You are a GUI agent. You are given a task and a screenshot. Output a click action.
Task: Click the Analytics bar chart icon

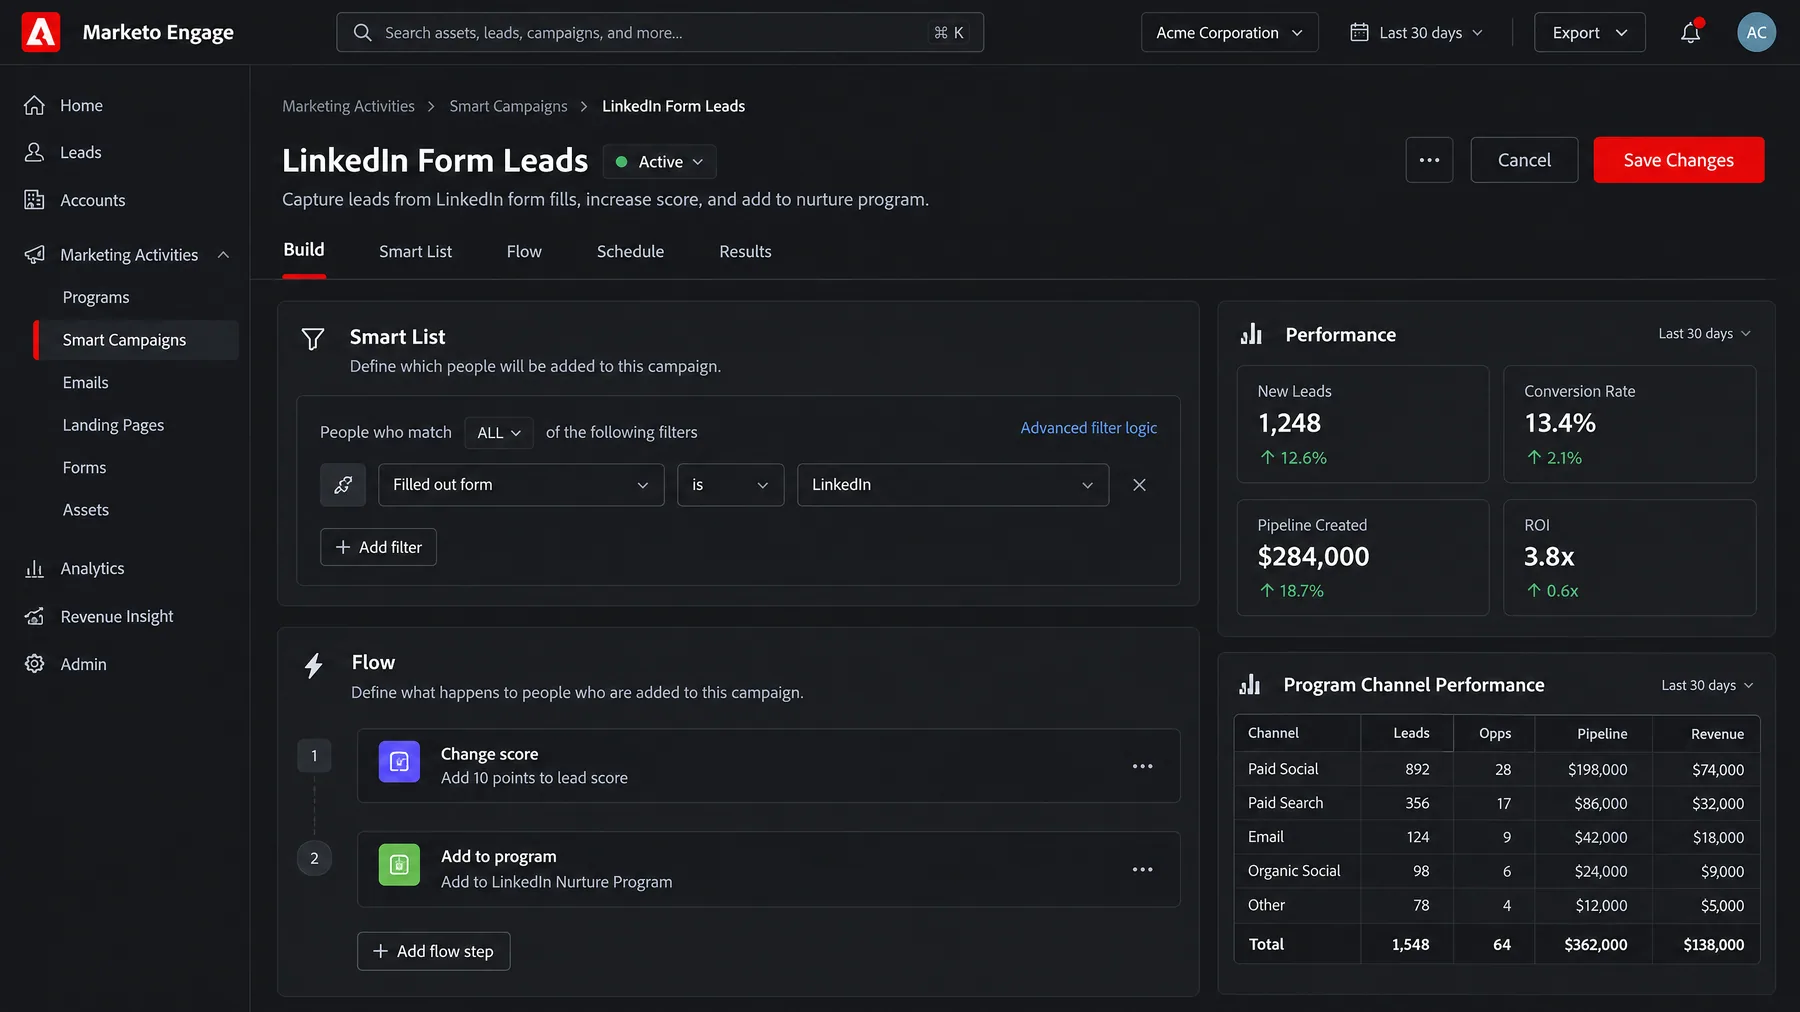pos(35,568)
